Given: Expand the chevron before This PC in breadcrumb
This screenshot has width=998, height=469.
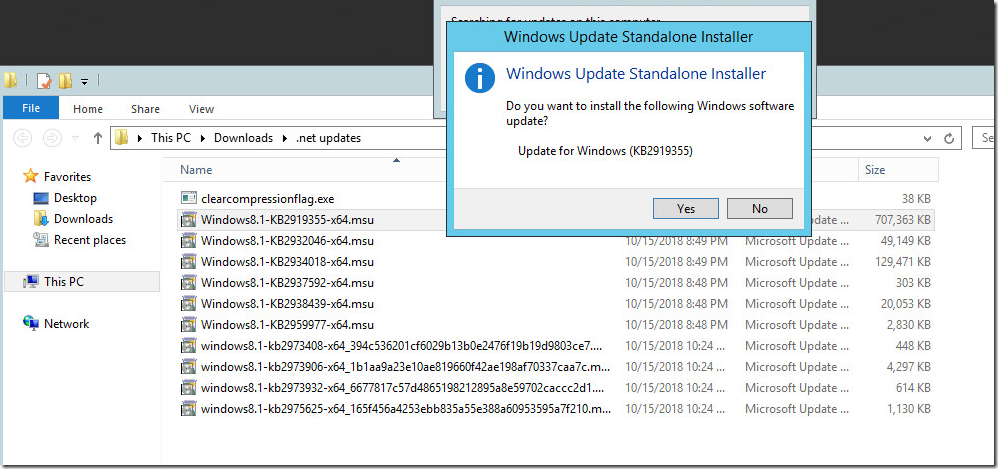Looking at the screenshot, I should (x=139, y=137).
